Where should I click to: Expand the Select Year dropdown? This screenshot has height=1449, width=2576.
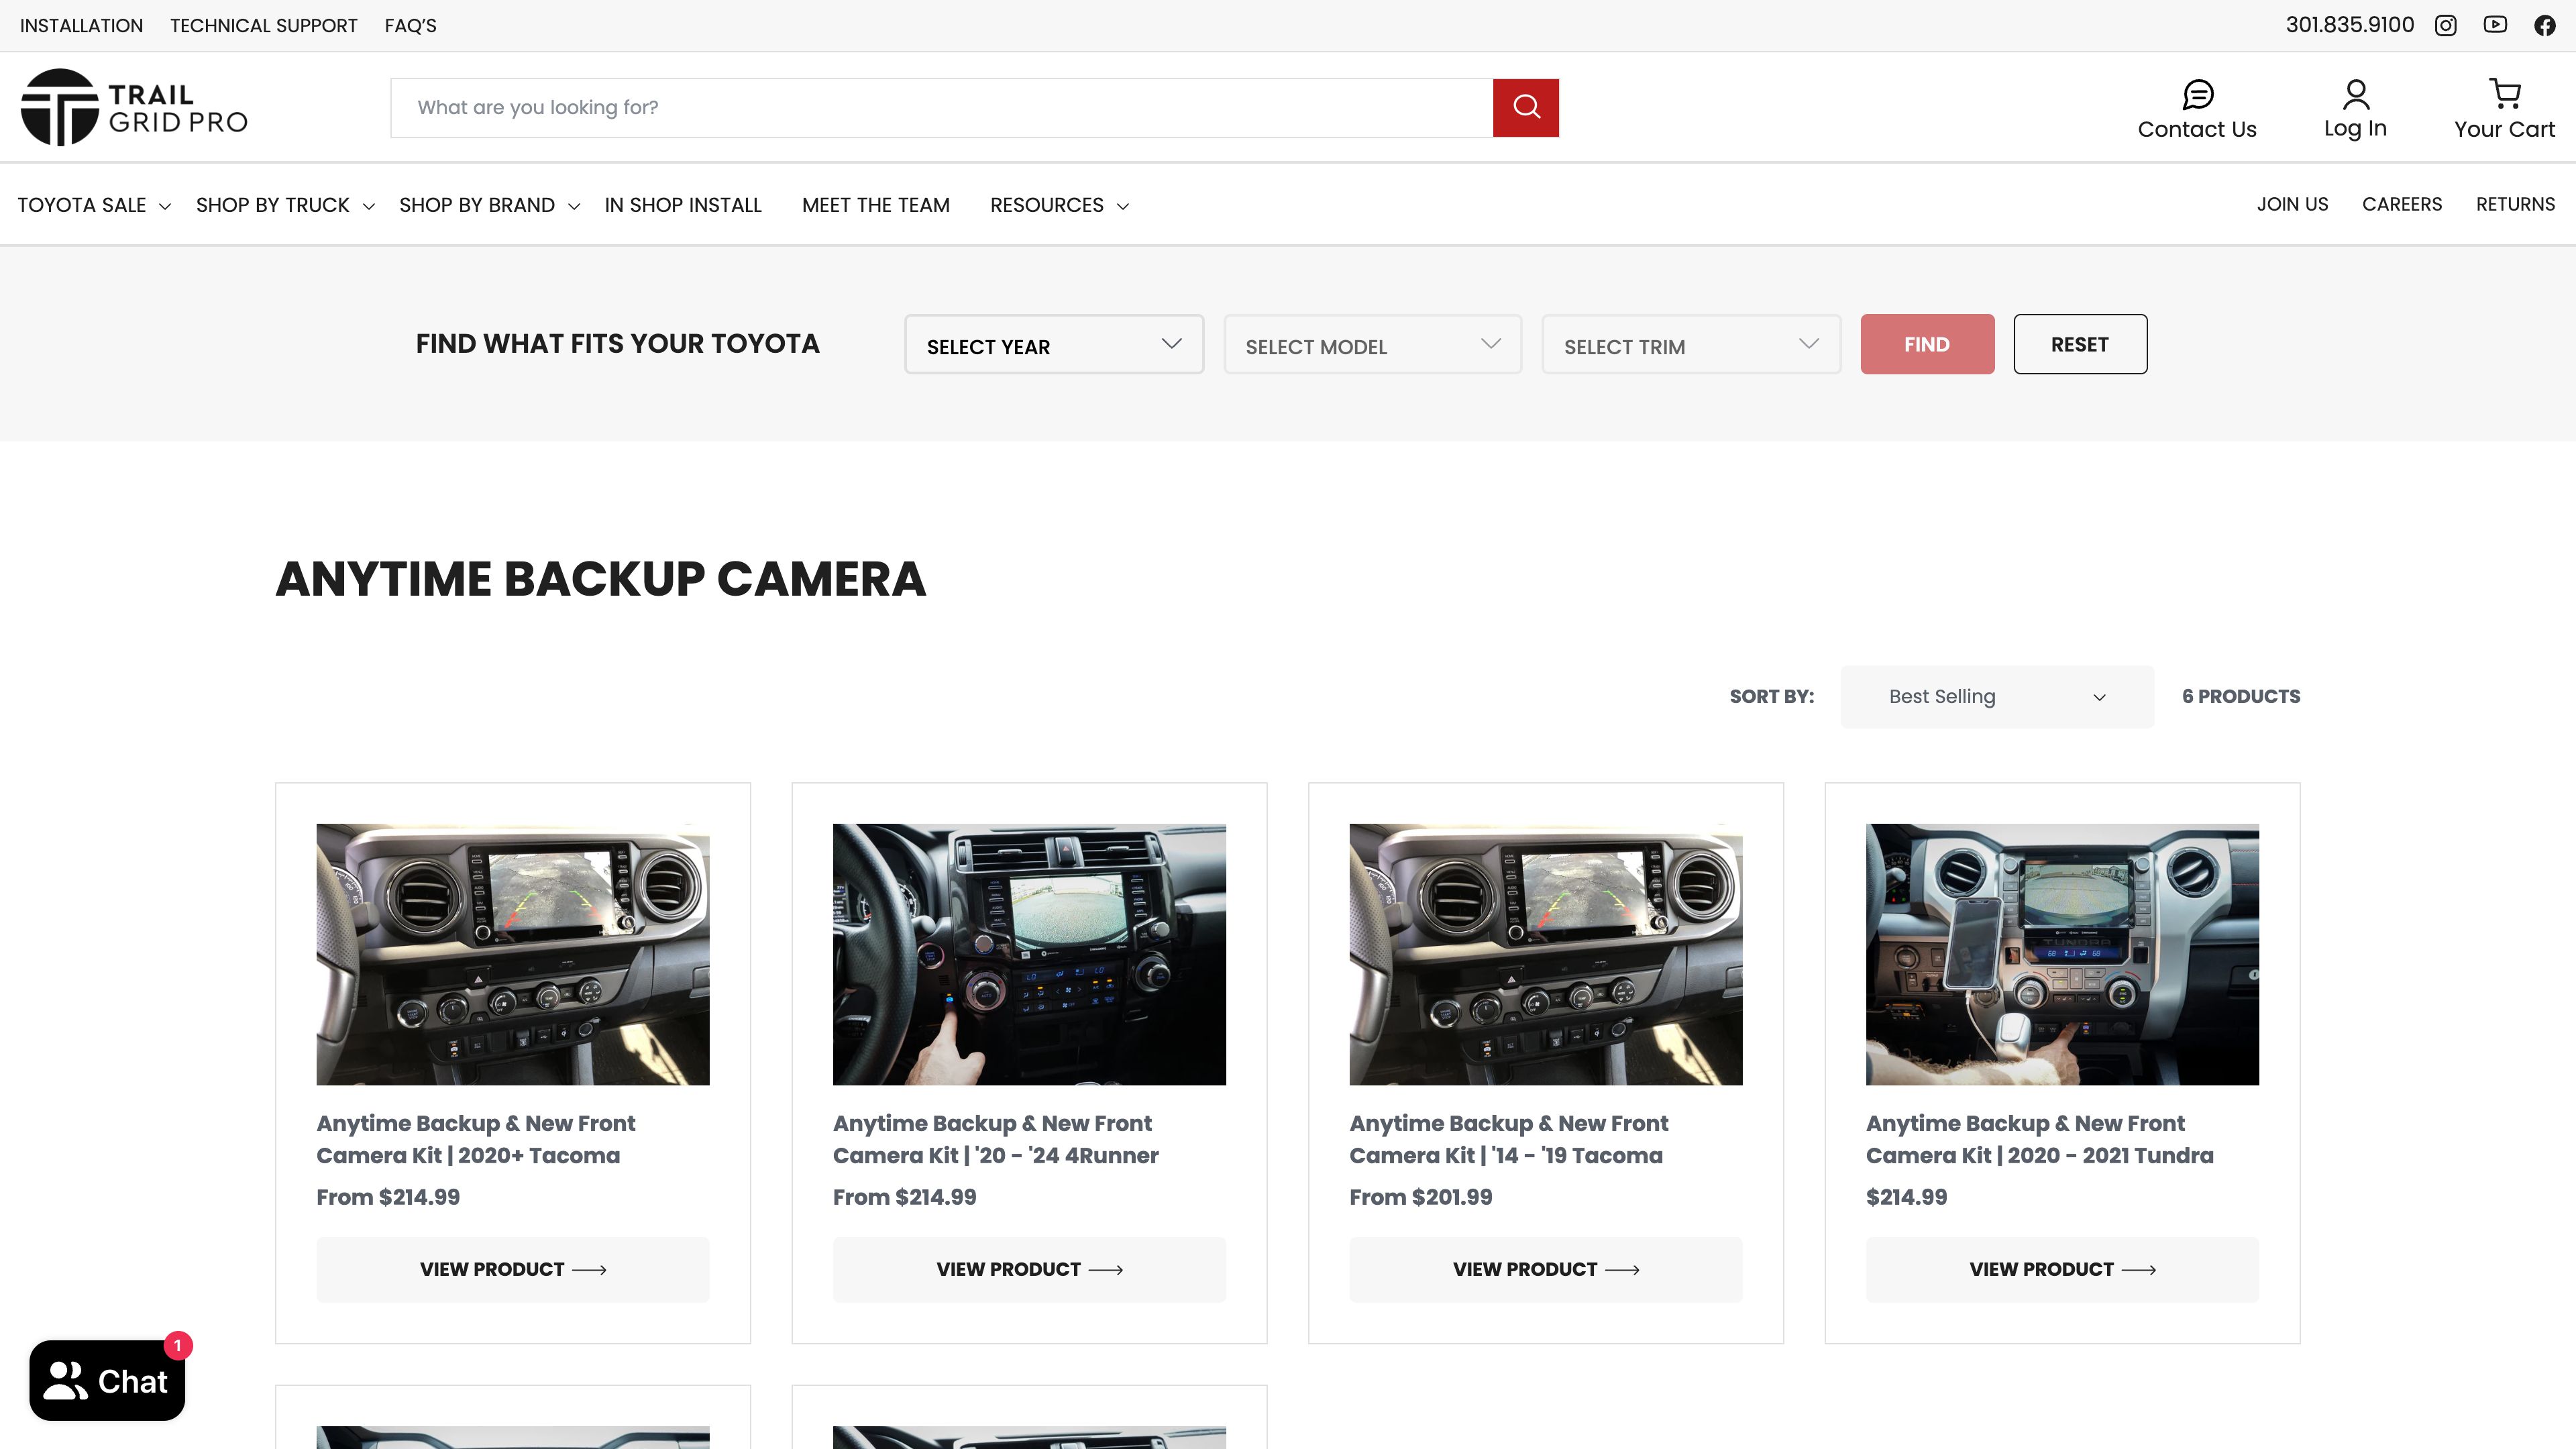1053,345
